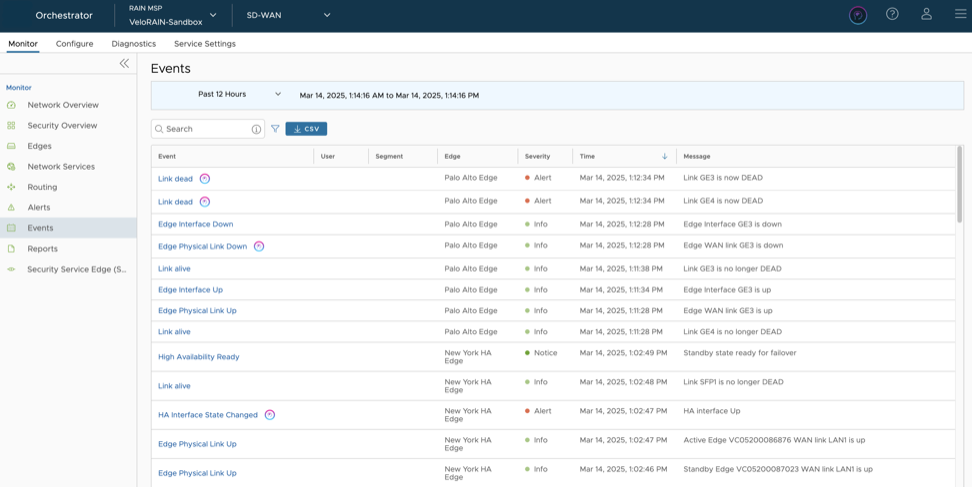Open the SD-WAN service dropdown
This screenshot has height=487, width=972.
(x=326, y=15)
